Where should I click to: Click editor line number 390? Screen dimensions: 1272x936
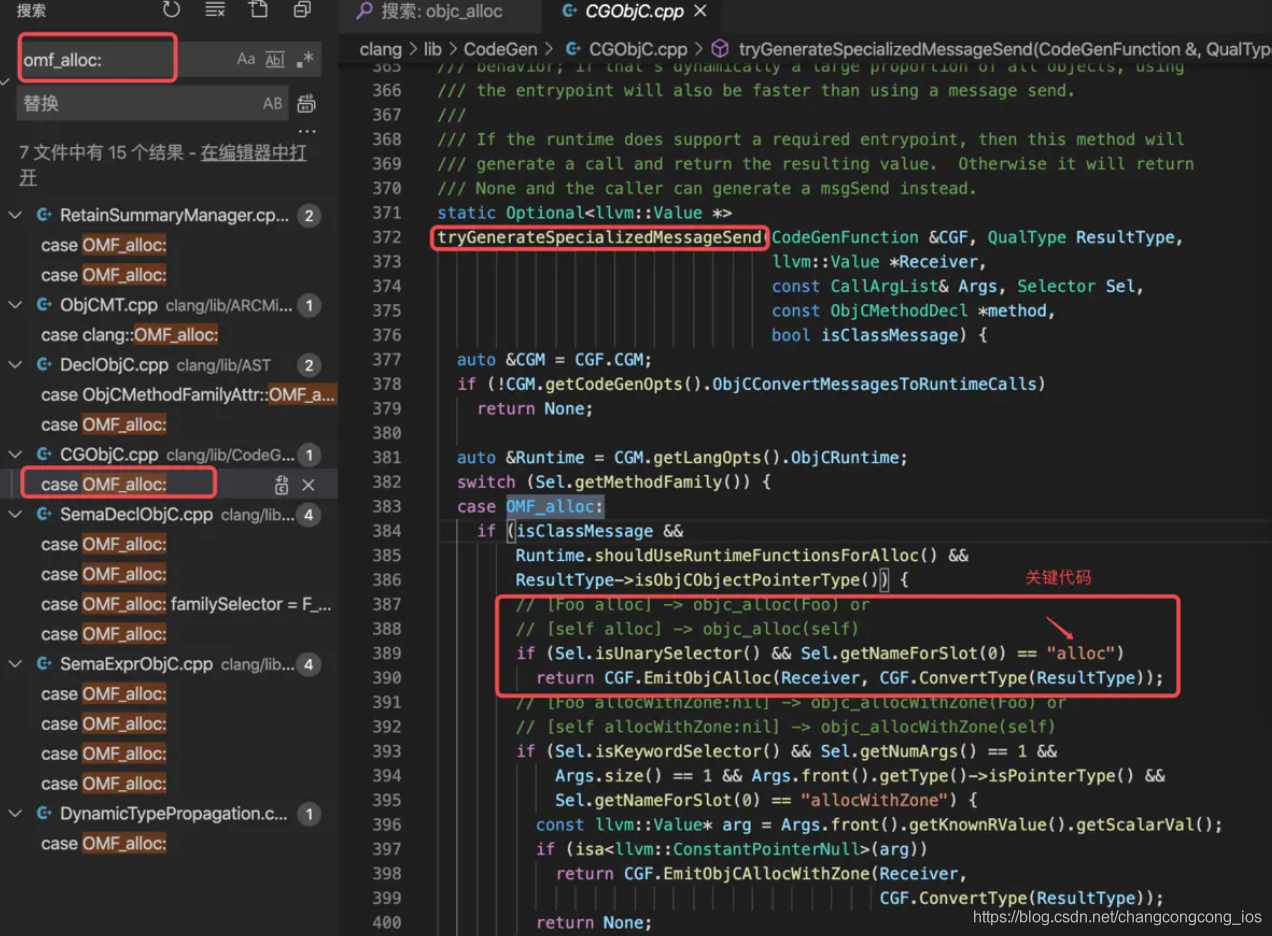pyautogui.click(x=387, y=678)
